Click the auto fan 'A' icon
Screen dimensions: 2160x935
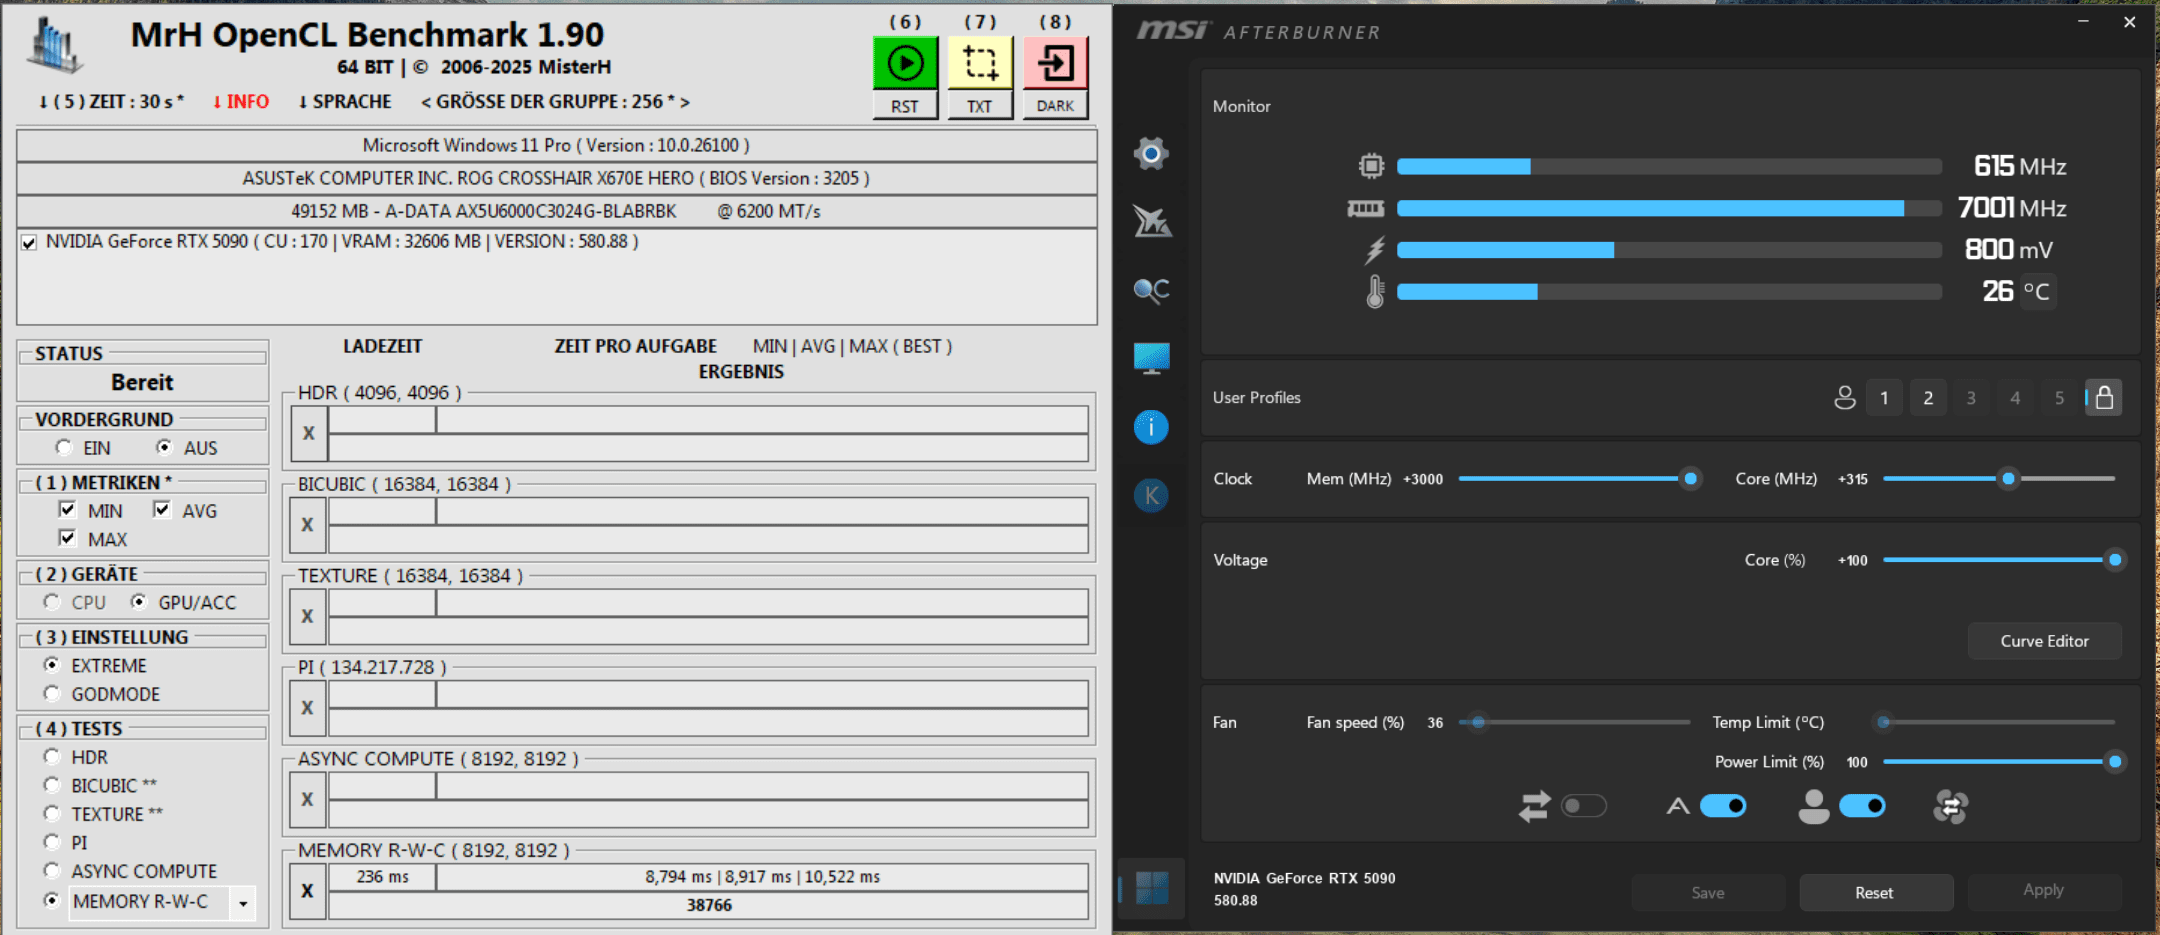point(1678,806)
